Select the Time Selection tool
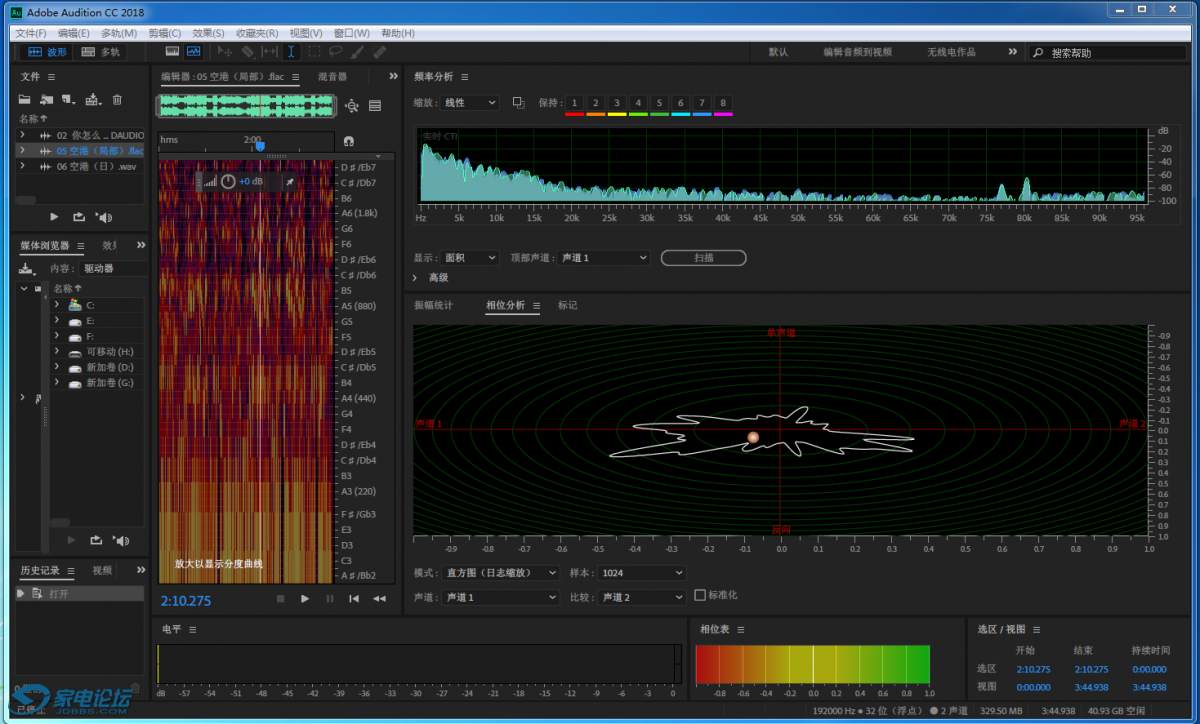This screenshot has width=1200, height=724. tap(292, 51)
